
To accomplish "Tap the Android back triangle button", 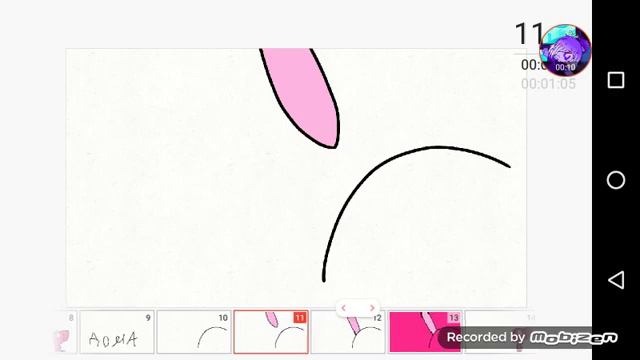I will pos(616,280).
